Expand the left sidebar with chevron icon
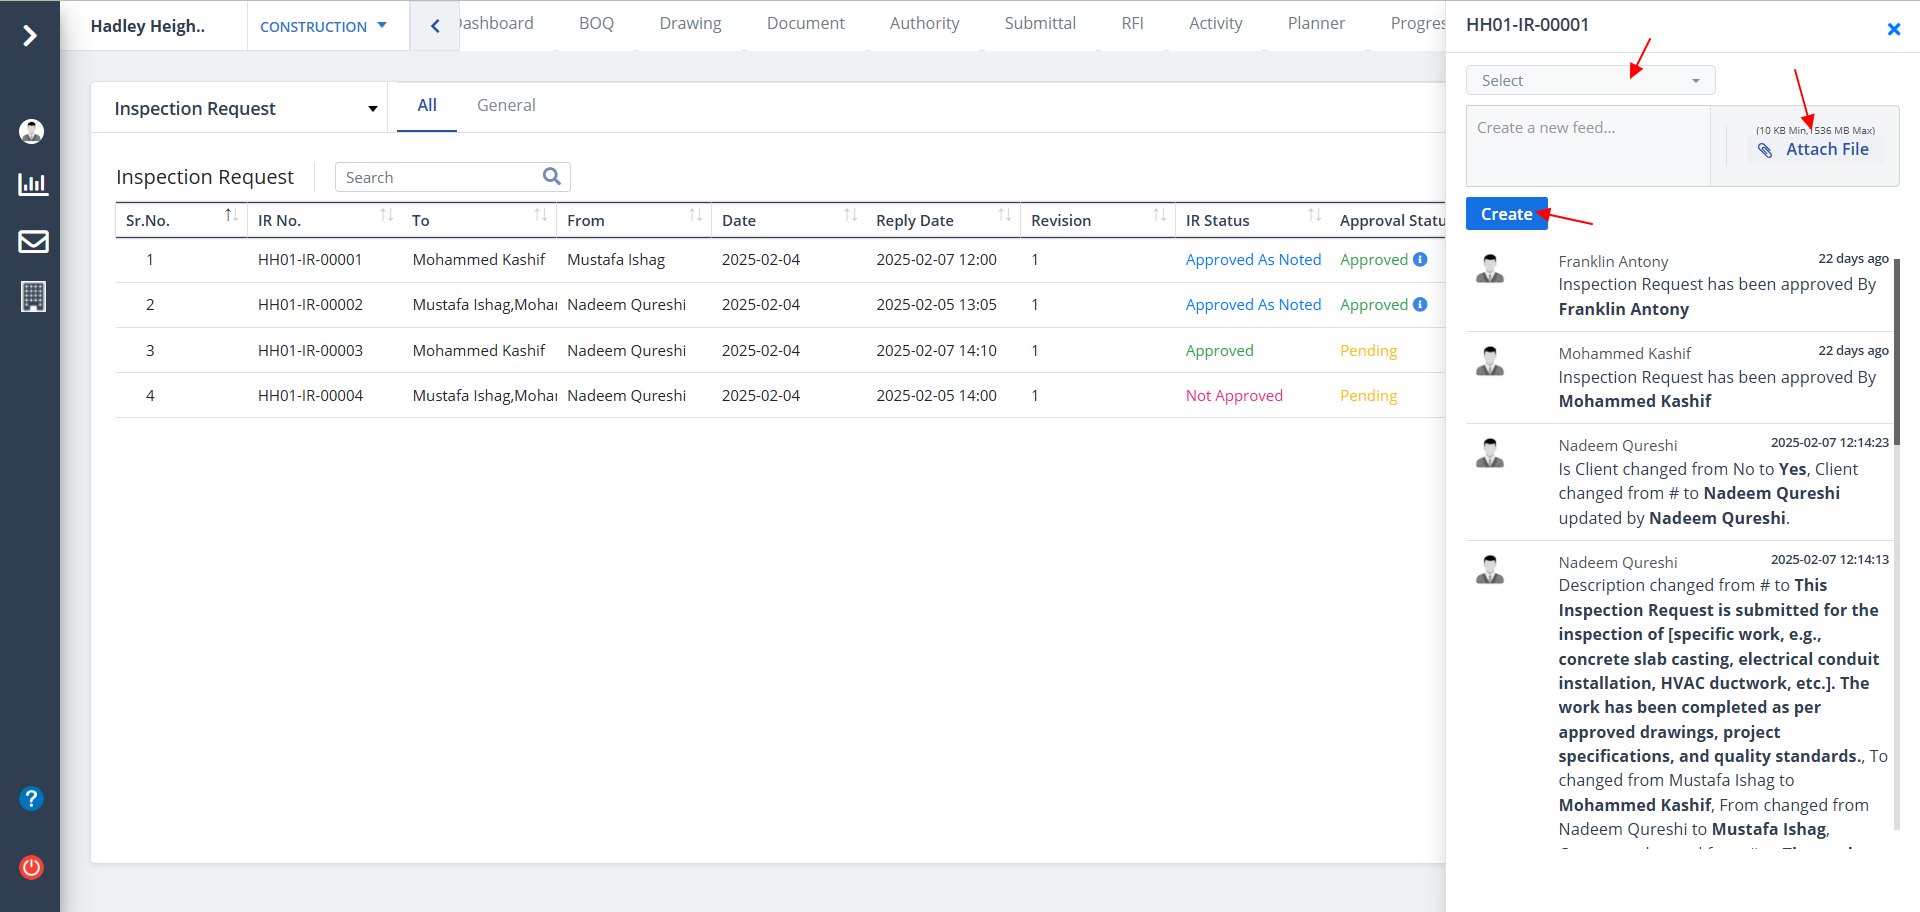 [30, 36]
